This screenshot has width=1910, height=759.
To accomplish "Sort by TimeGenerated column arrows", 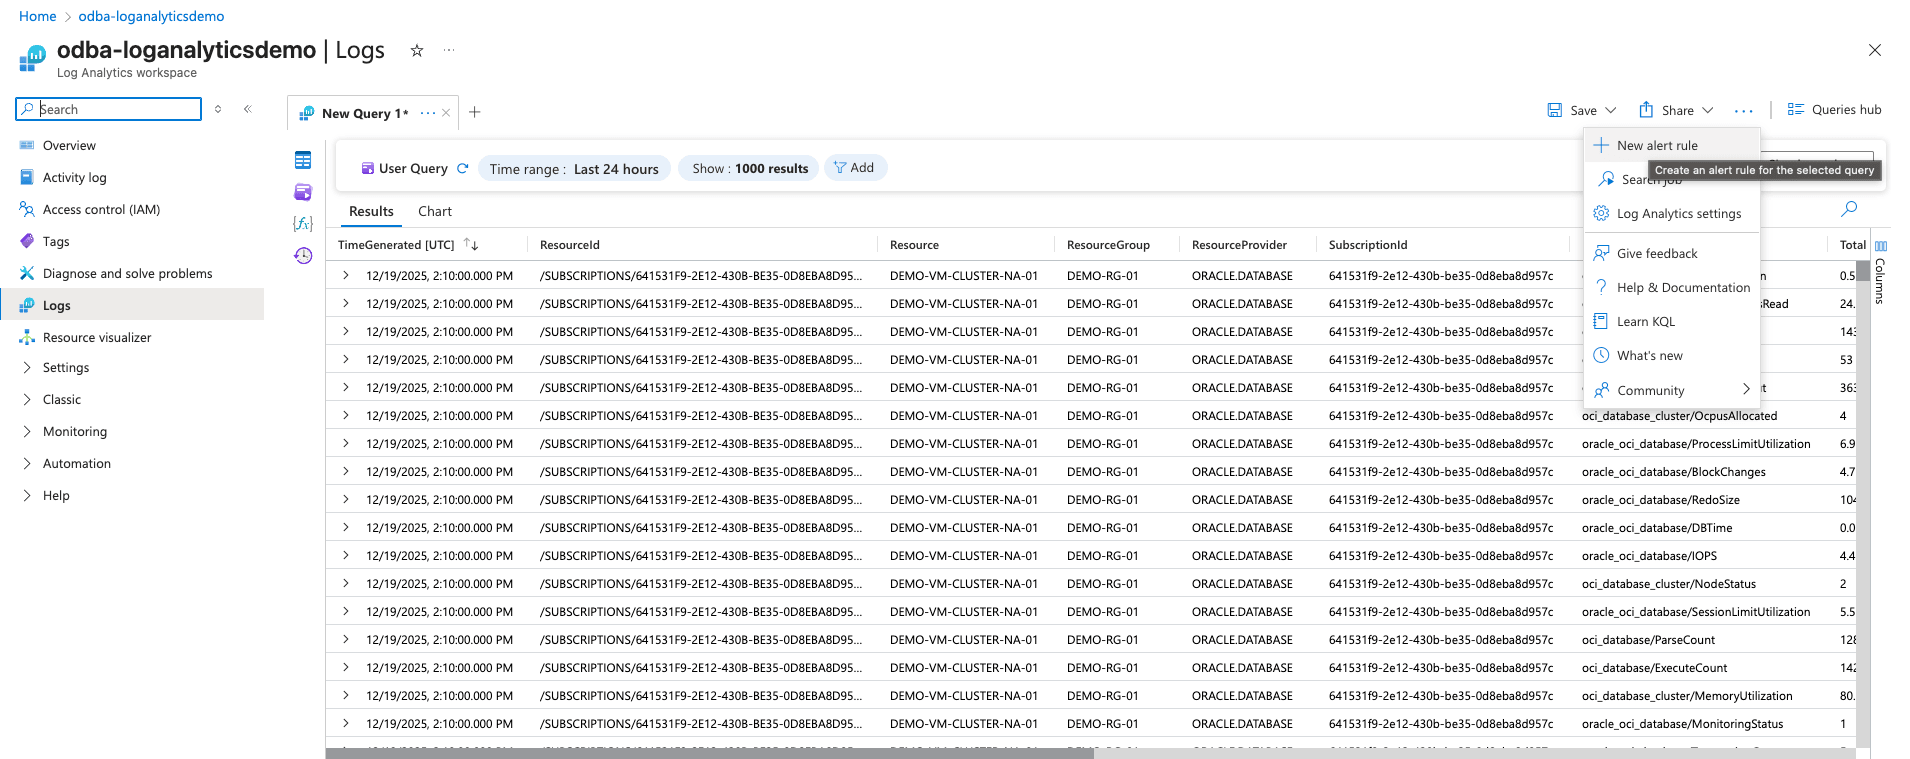I will coord(471,244).
